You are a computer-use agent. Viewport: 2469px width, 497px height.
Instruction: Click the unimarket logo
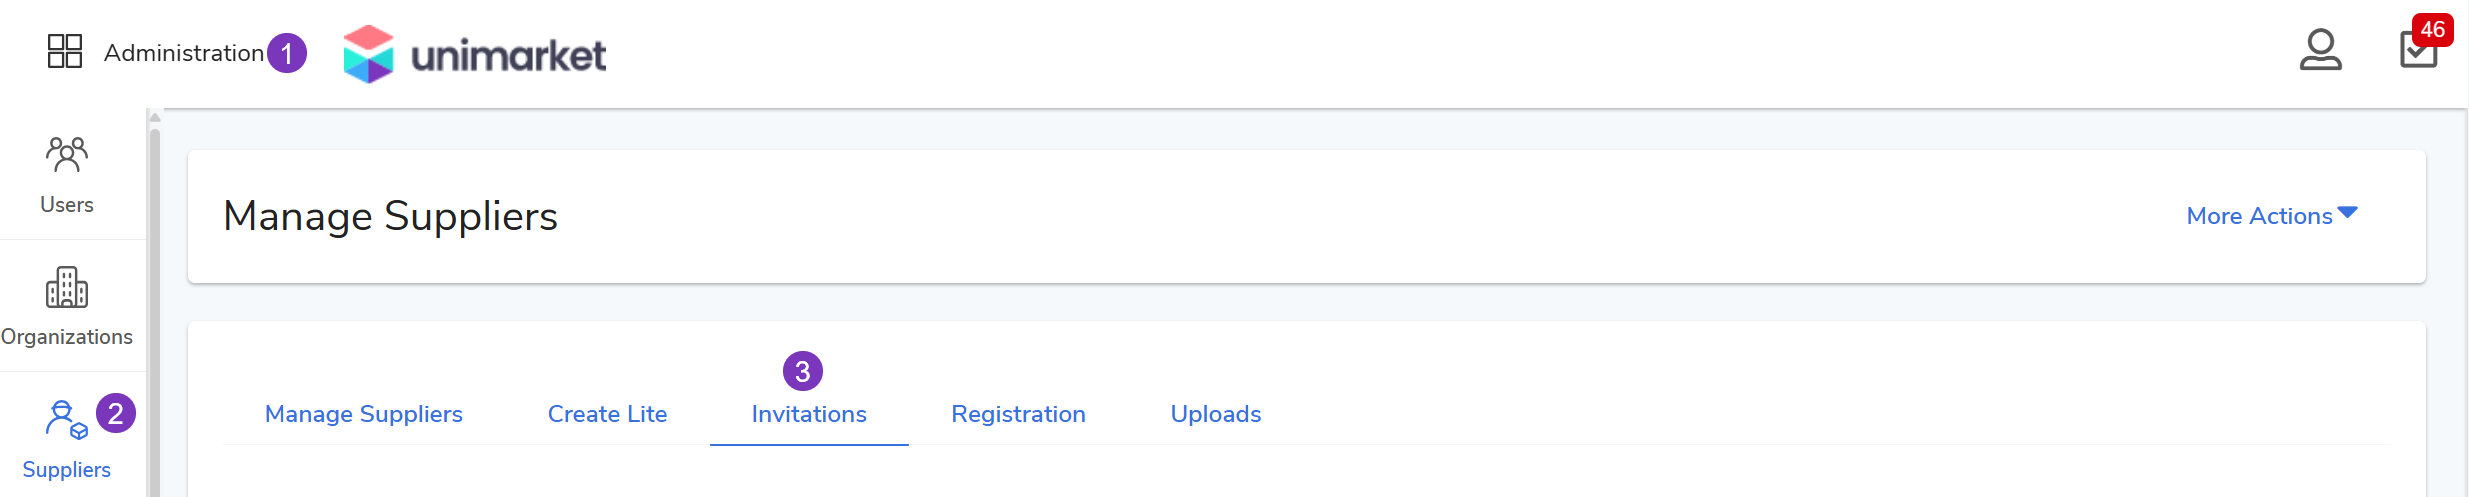pos(475,54)
